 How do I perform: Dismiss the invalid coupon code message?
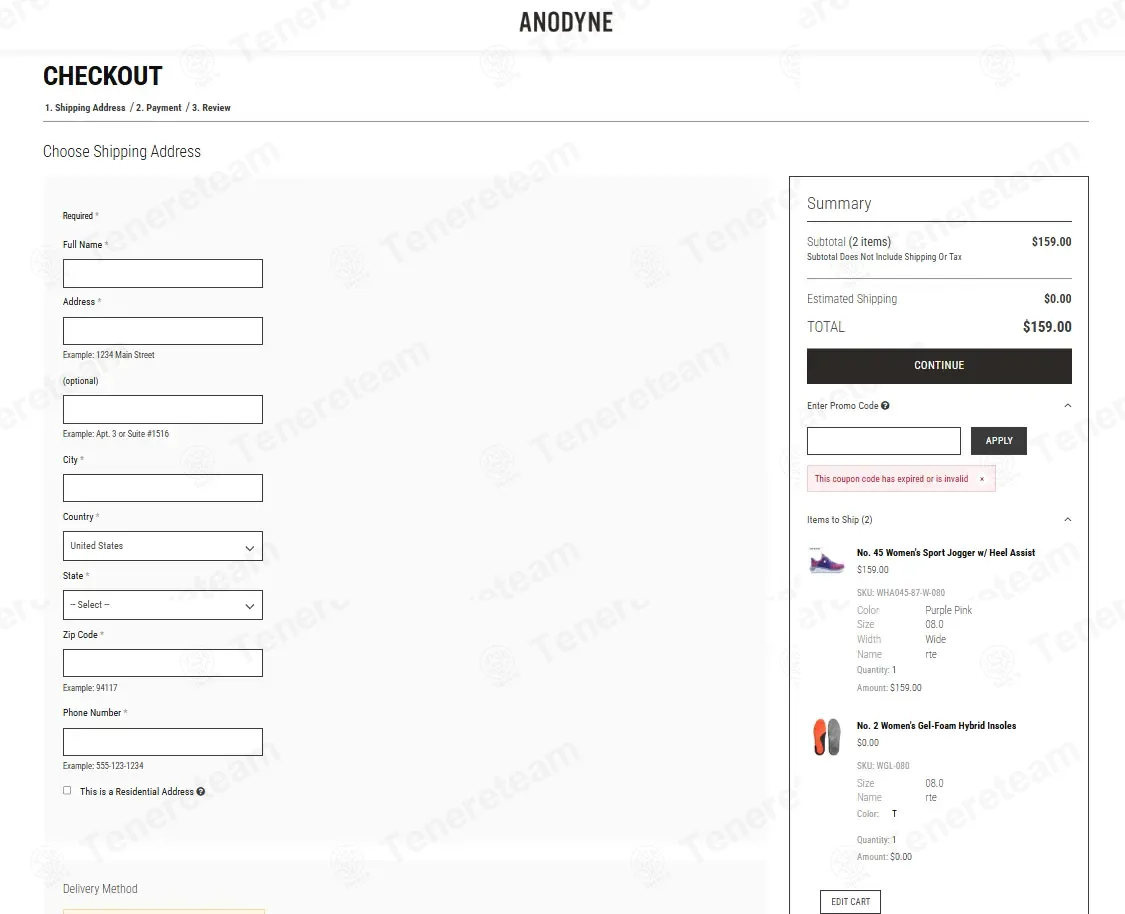click(982, 479)
